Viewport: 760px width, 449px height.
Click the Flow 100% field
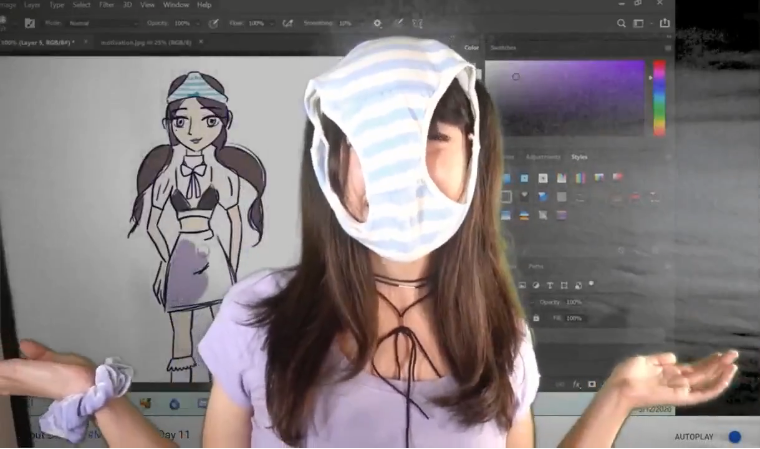256,23
